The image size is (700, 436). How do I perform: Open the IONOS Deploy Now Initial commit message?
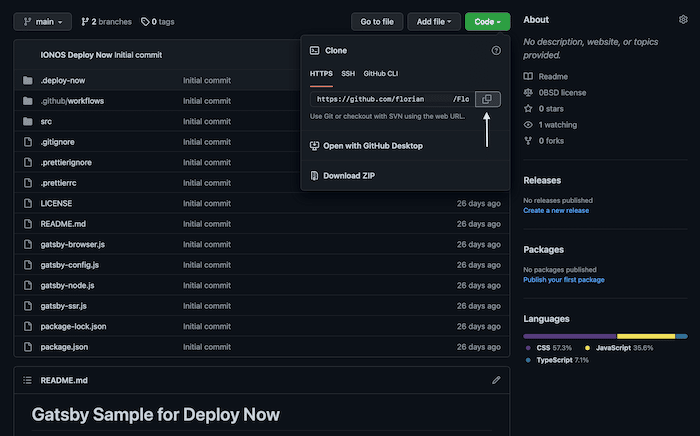[101, 55]
